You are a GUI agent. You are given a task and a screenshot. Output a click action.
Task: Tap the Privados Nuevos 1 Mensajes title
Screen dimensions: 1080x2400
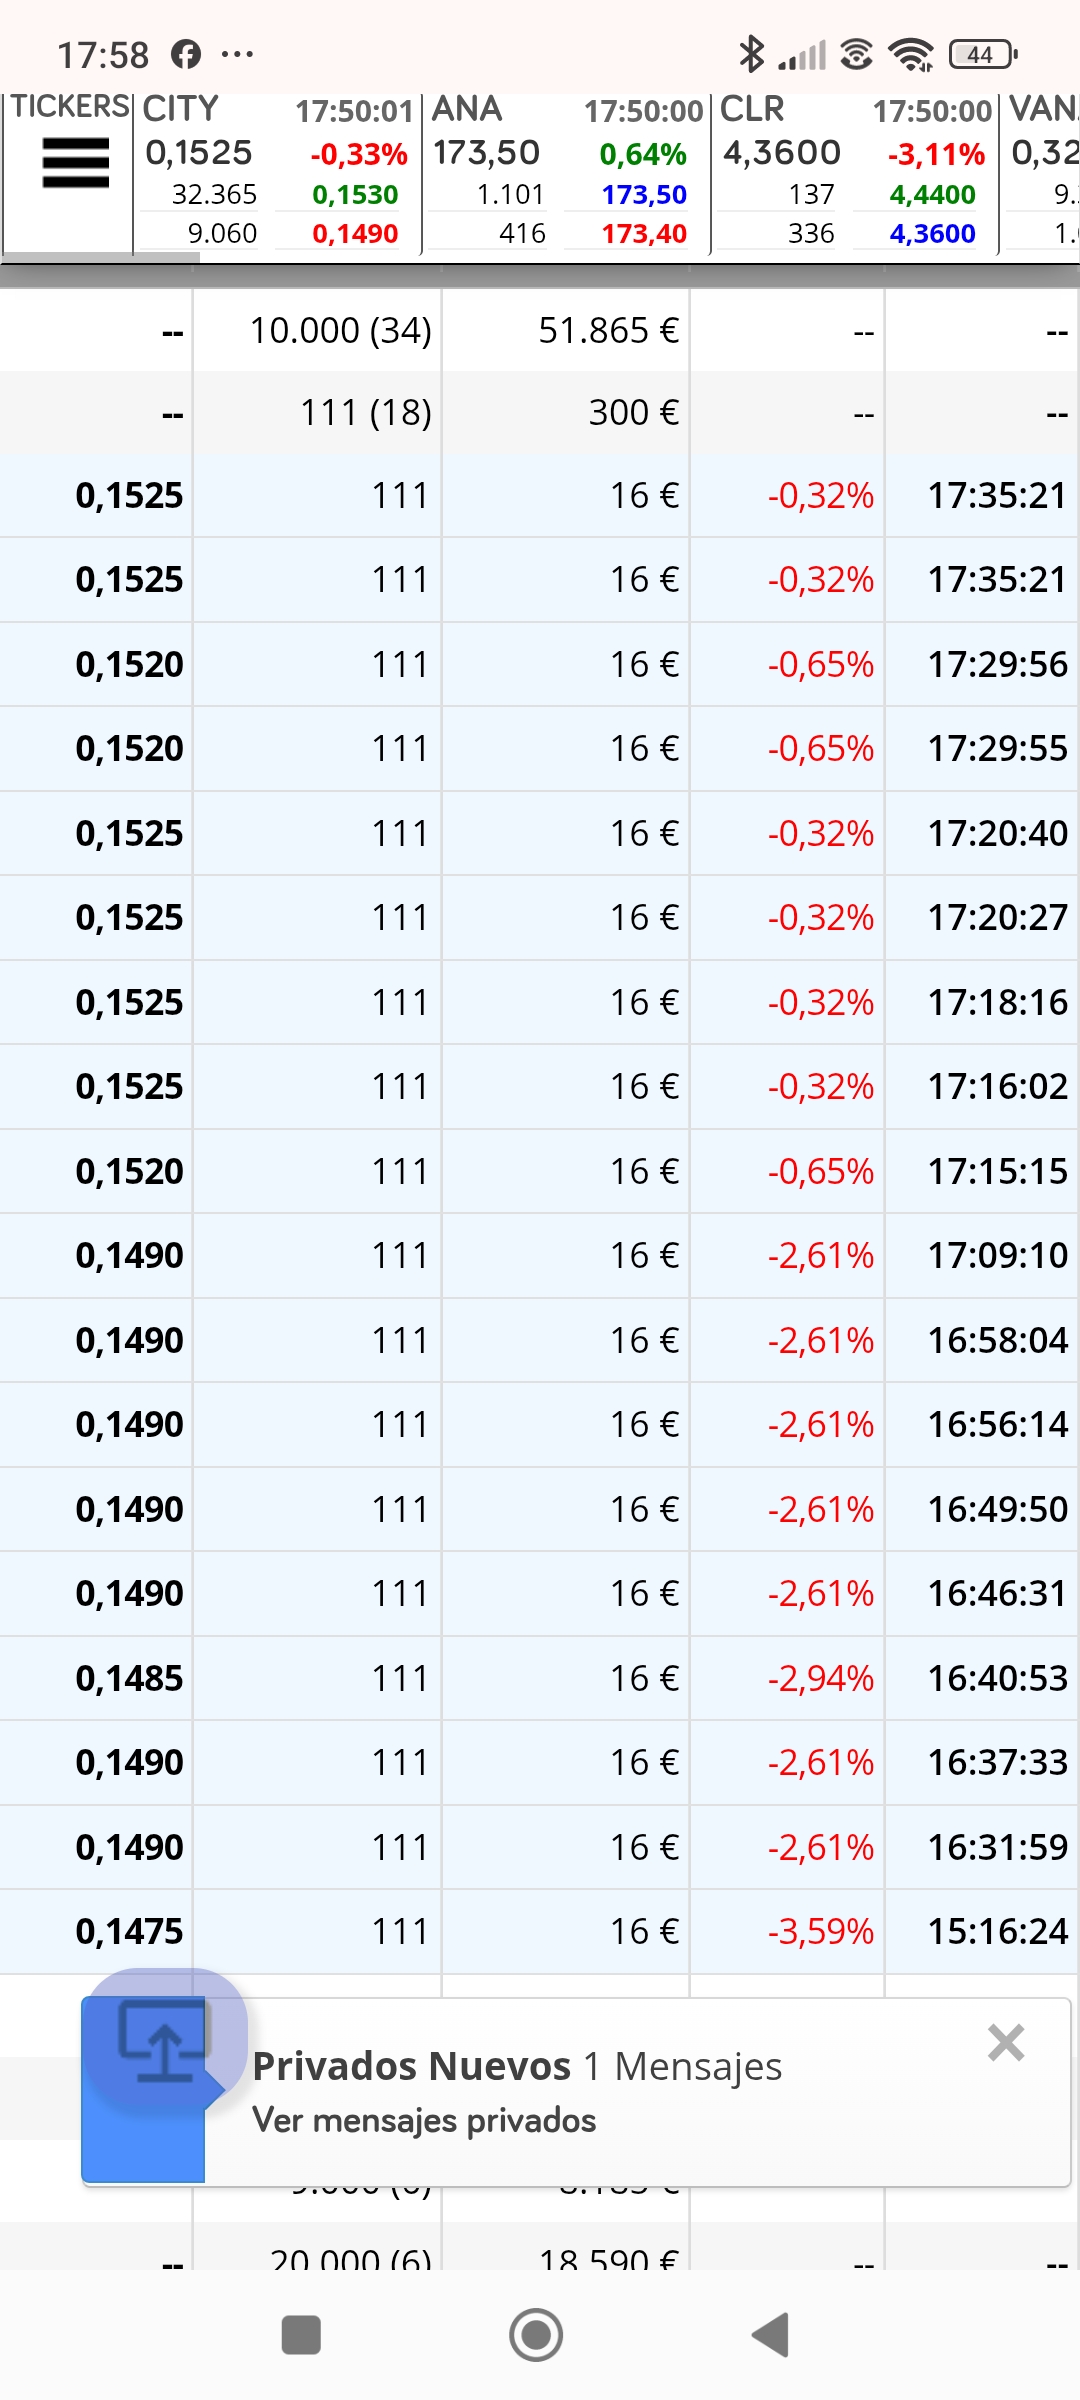click(517, 2066)
